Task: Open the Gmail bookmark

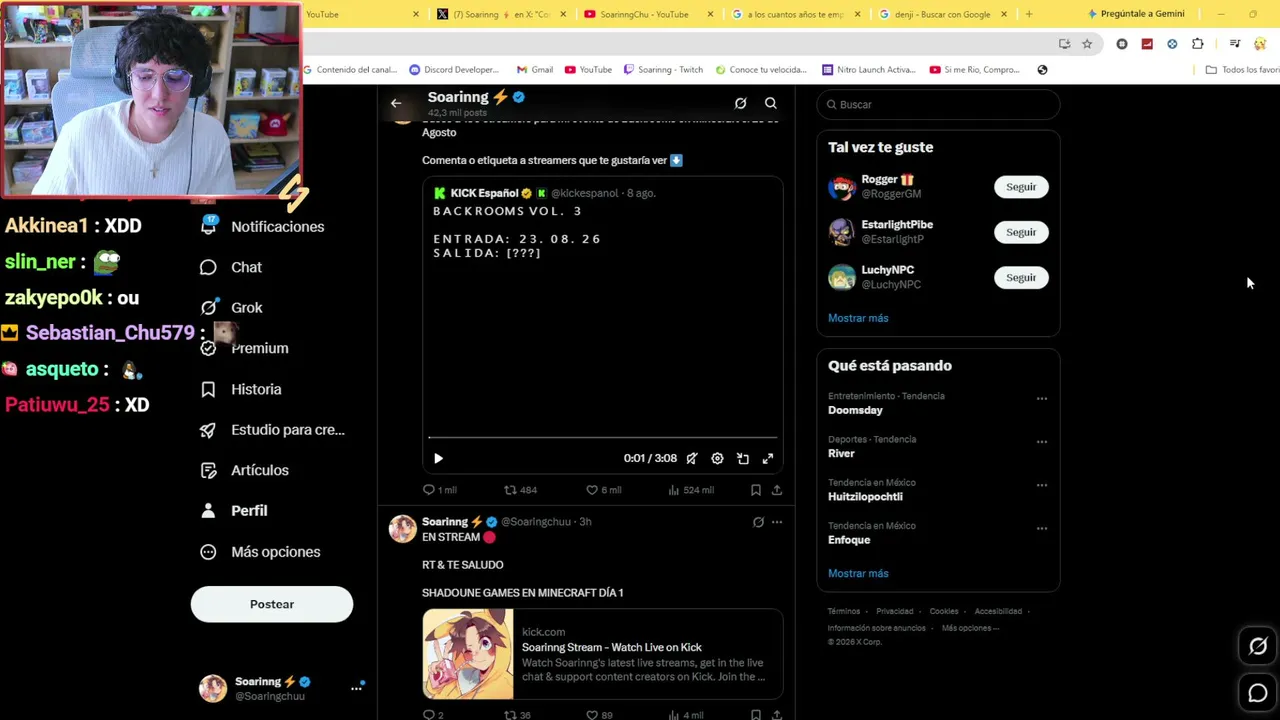Action: click(535, 70)
